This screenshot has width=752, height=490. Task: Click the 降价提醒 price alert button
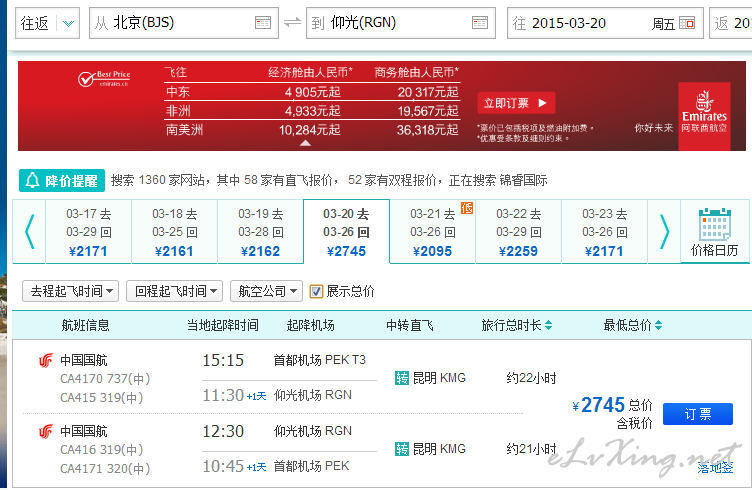(62, 181)
